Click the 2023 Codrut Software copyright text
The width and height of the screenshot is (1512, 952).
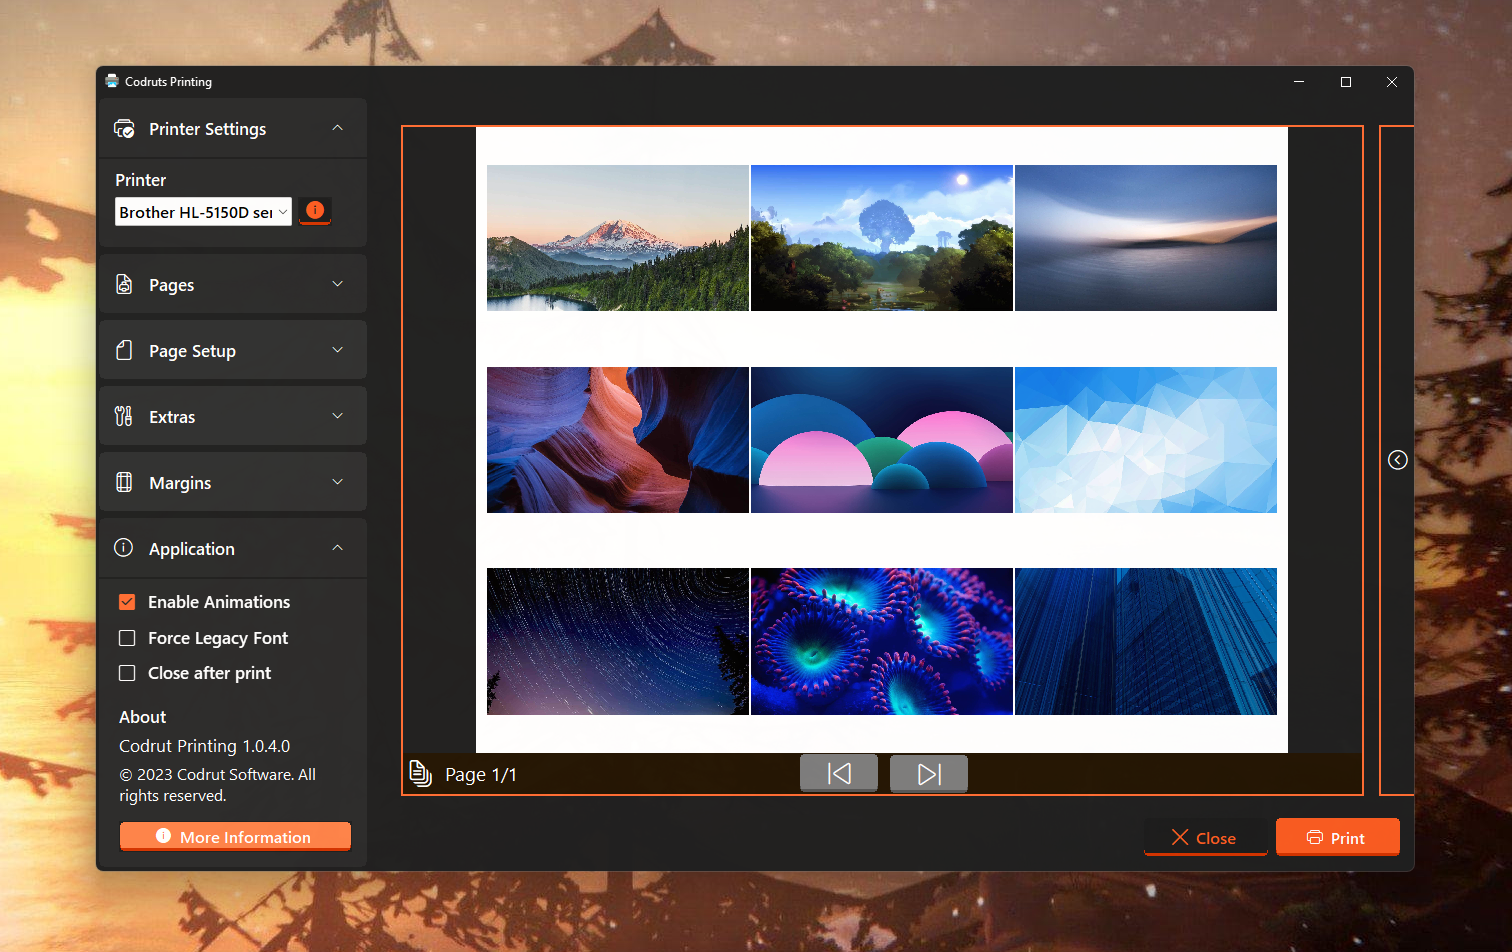pyautogui.click(x=217, y=785)
